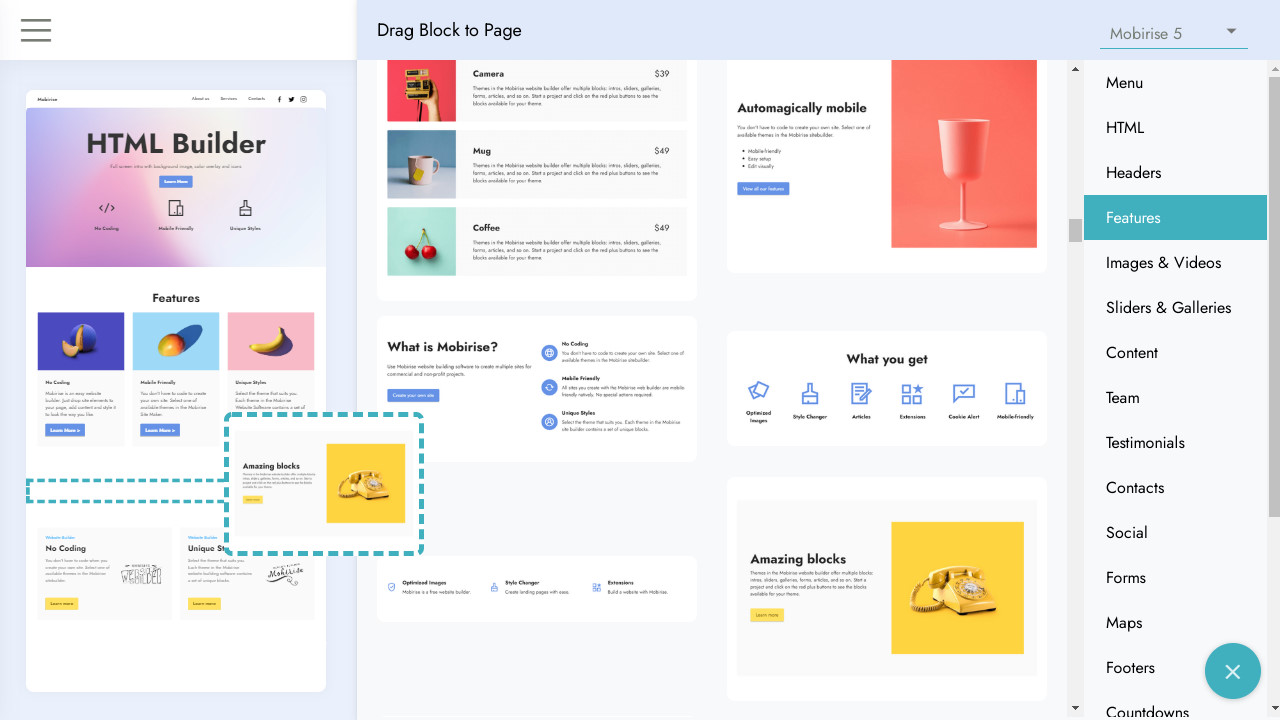1280x720 pixels.
Task: Click the yellow telephone image in panel
Action: coord(957,588)
